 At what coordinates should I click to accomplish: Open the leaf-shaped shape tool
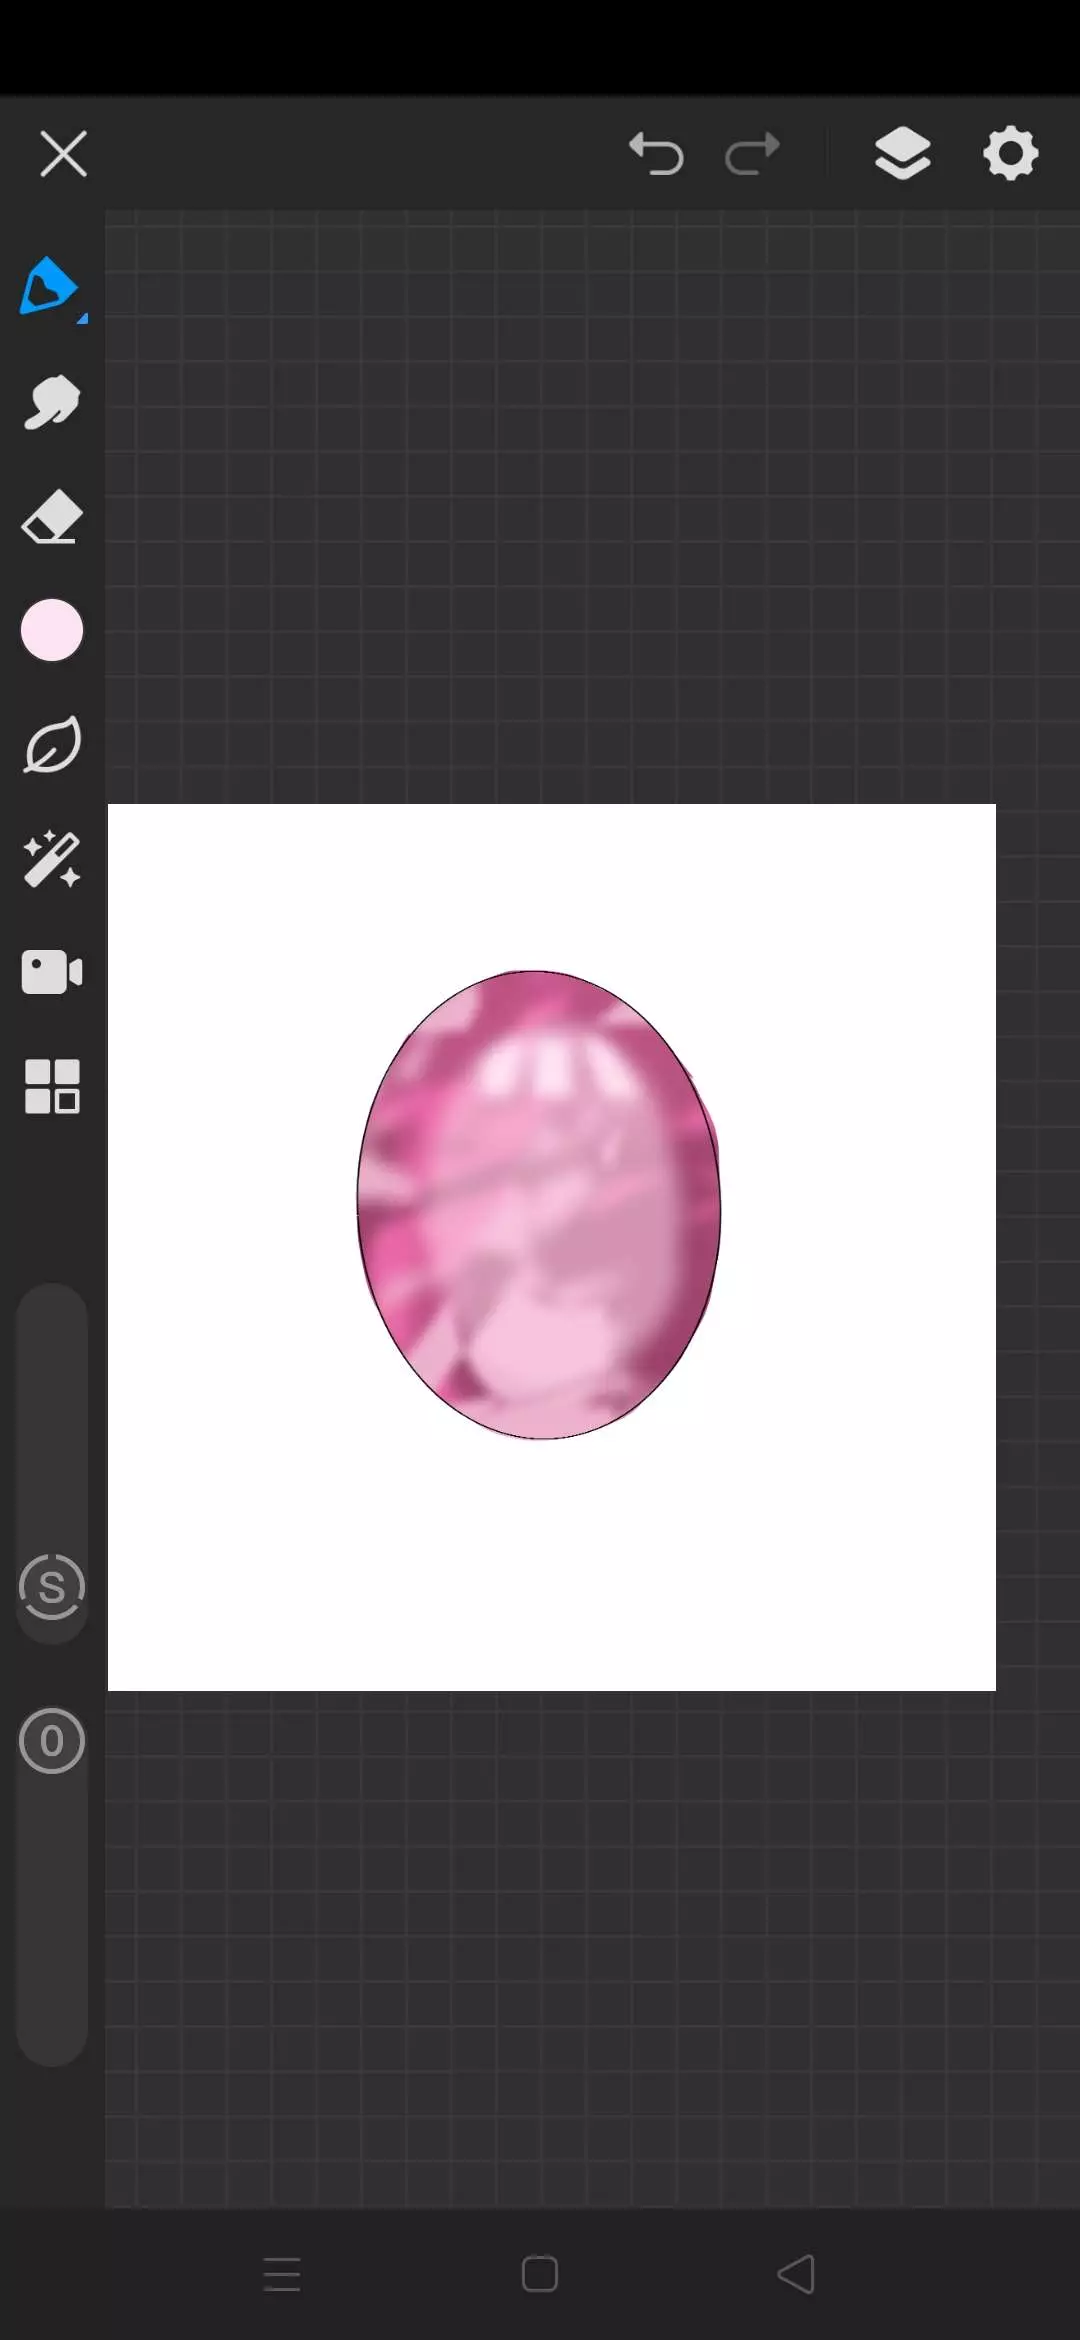click(x=52, y=745)
